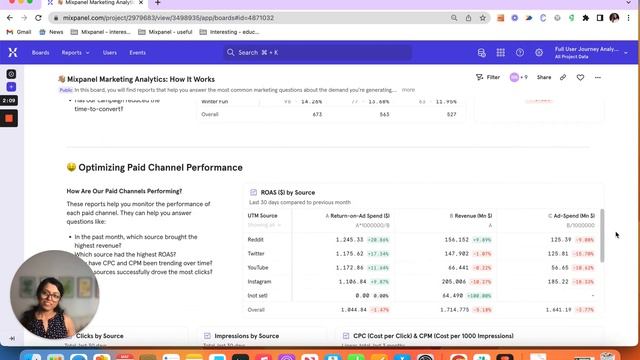The image size is (640, 360).
Task: Copy board link with chain icon
Action: [563, 77]
